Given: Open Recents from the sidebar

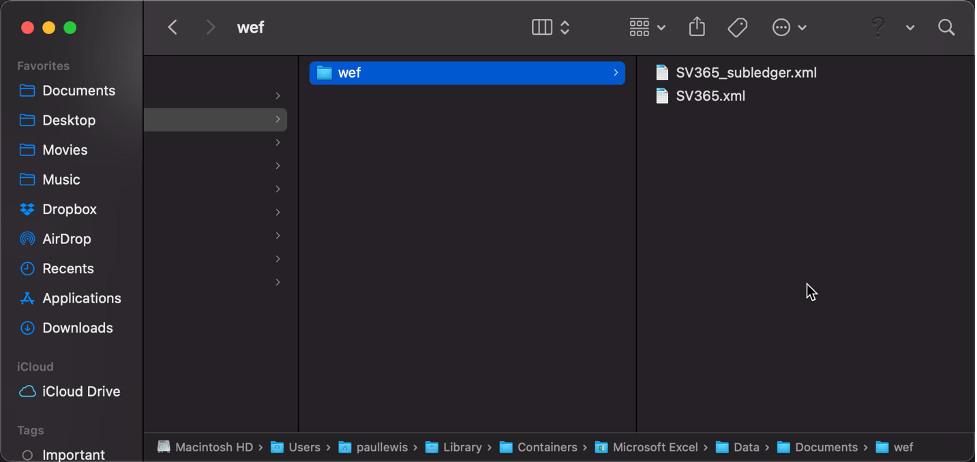Looking at the screenshot, I should click(x=68, y=268).
